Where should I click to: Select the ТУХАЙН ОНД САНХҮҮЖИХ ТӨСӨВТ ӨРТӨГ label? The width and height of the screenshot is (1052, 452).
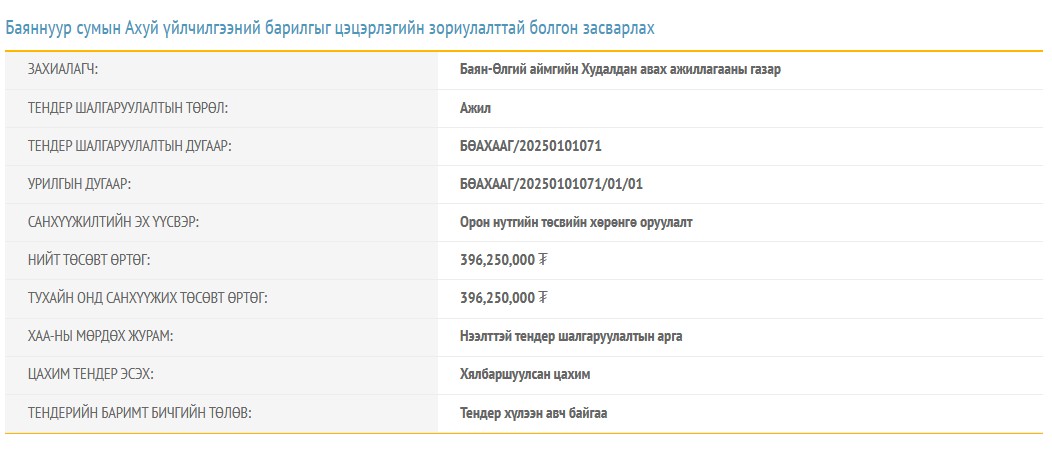pyautogui.click(x=148, y=298)
